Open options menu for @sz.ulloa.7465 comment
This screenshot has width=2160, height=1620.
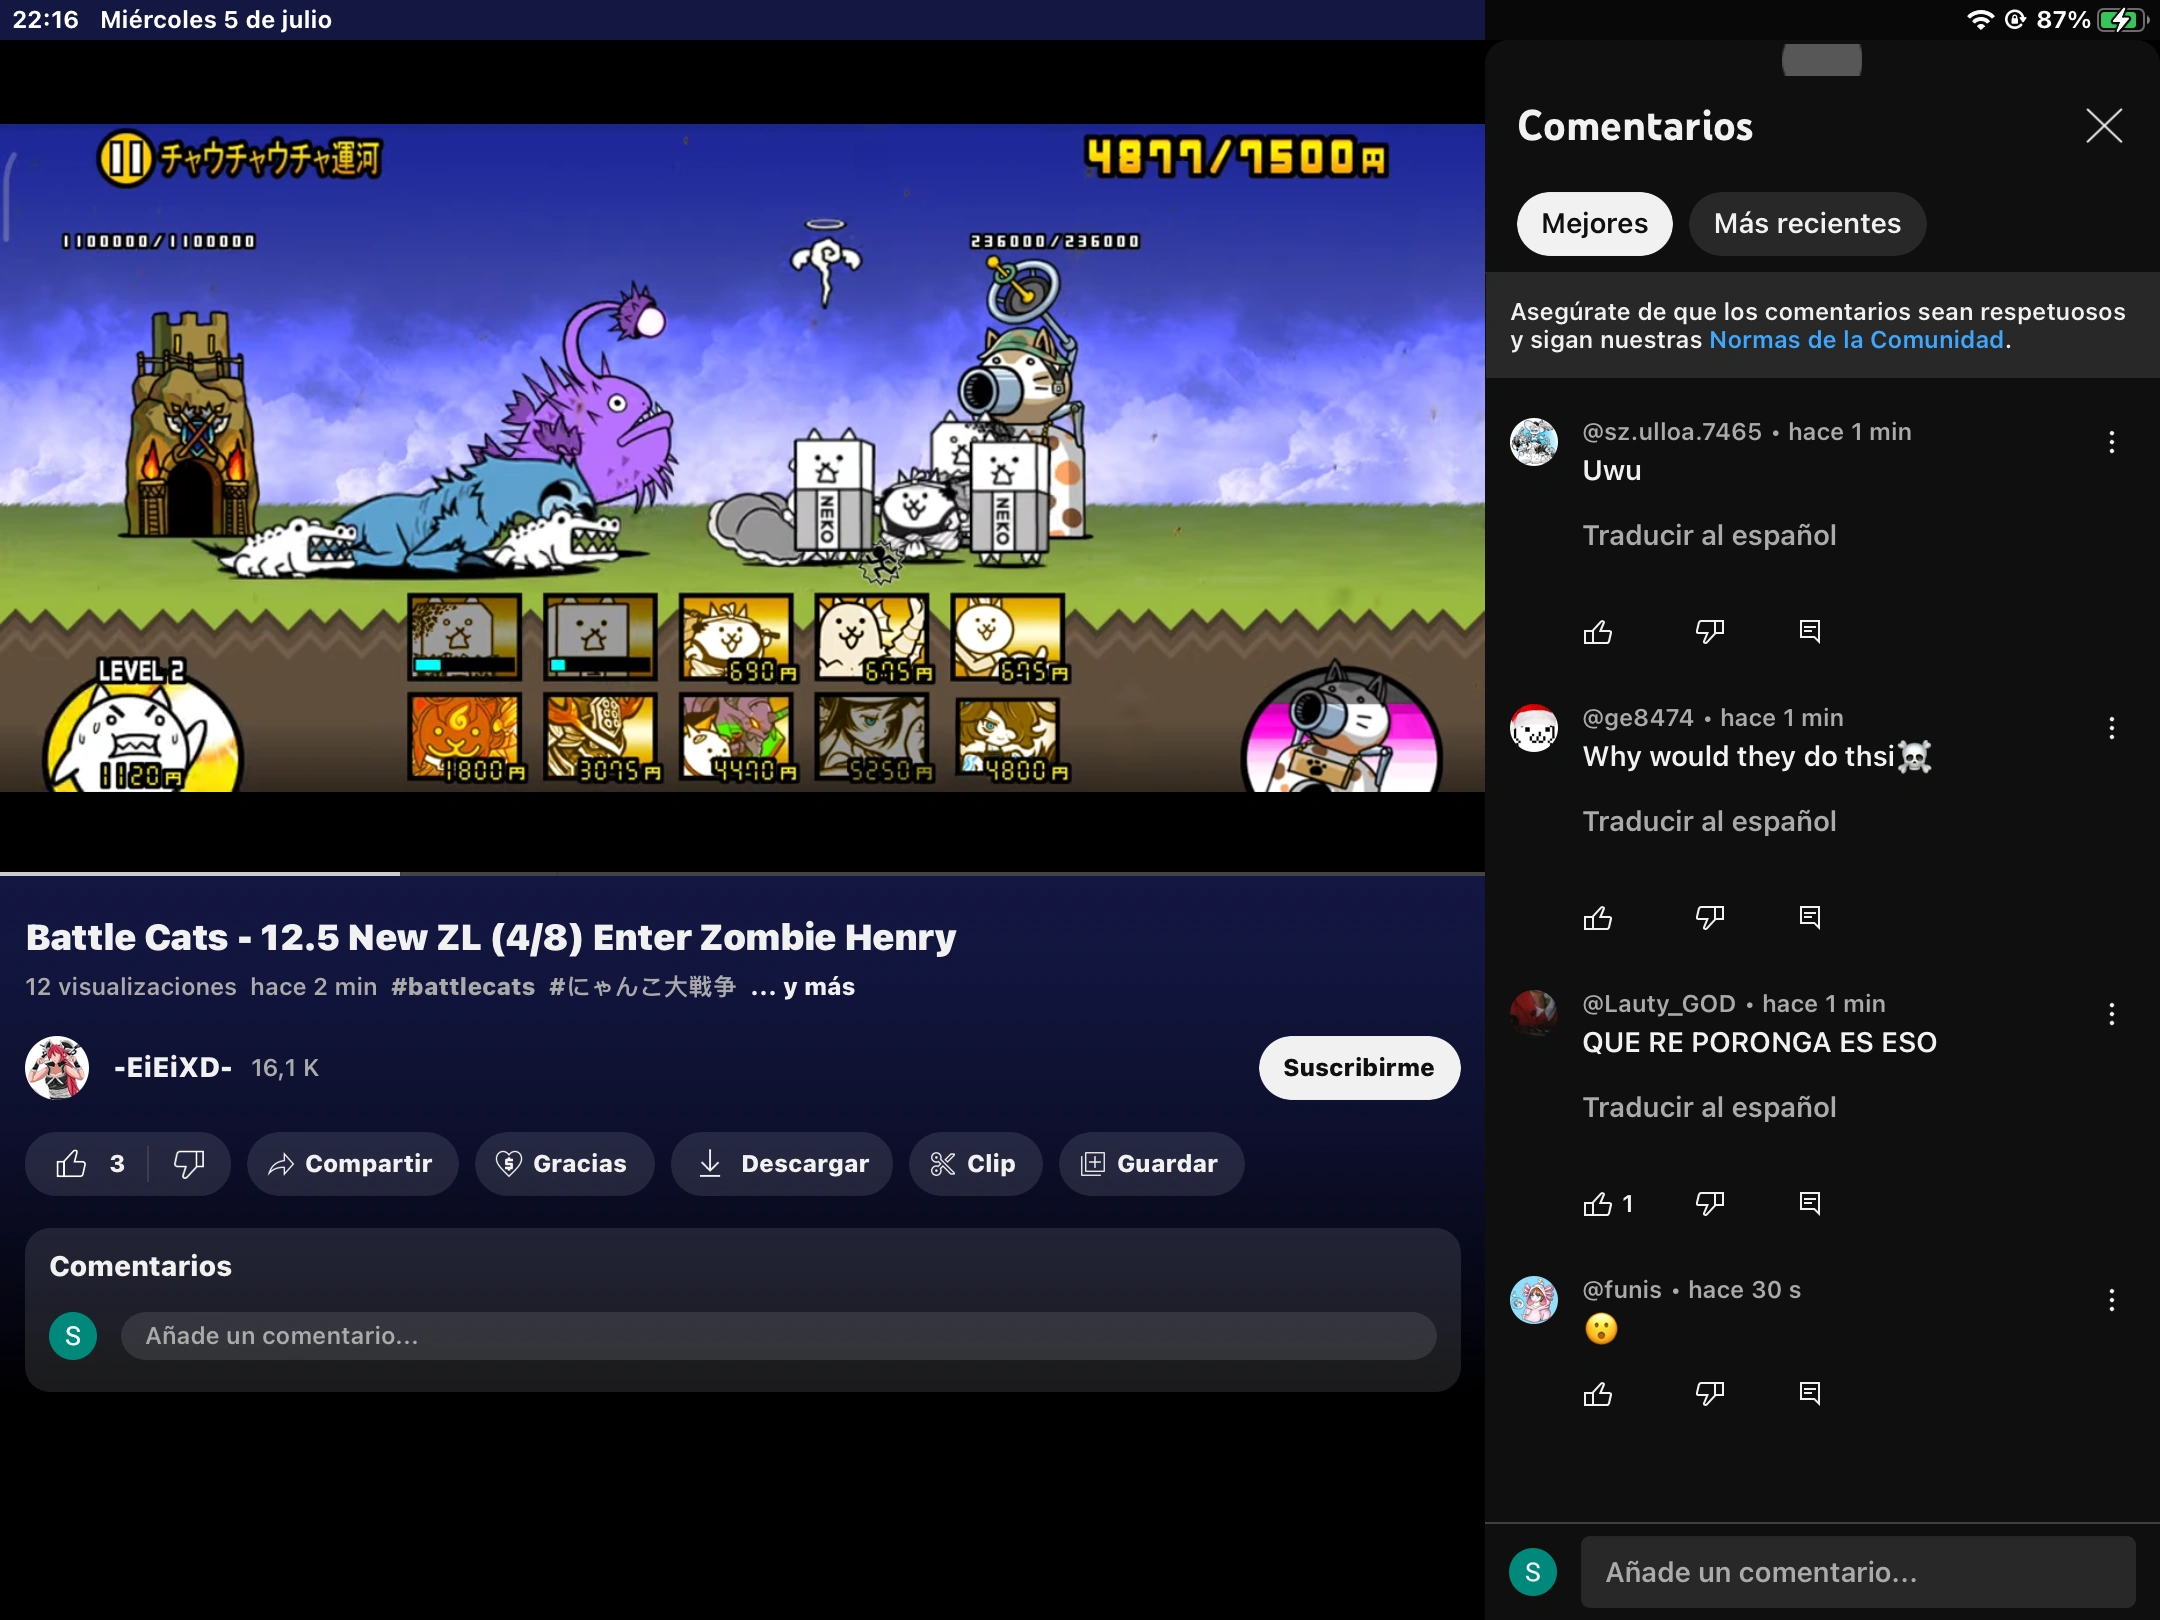(2112, 442)
